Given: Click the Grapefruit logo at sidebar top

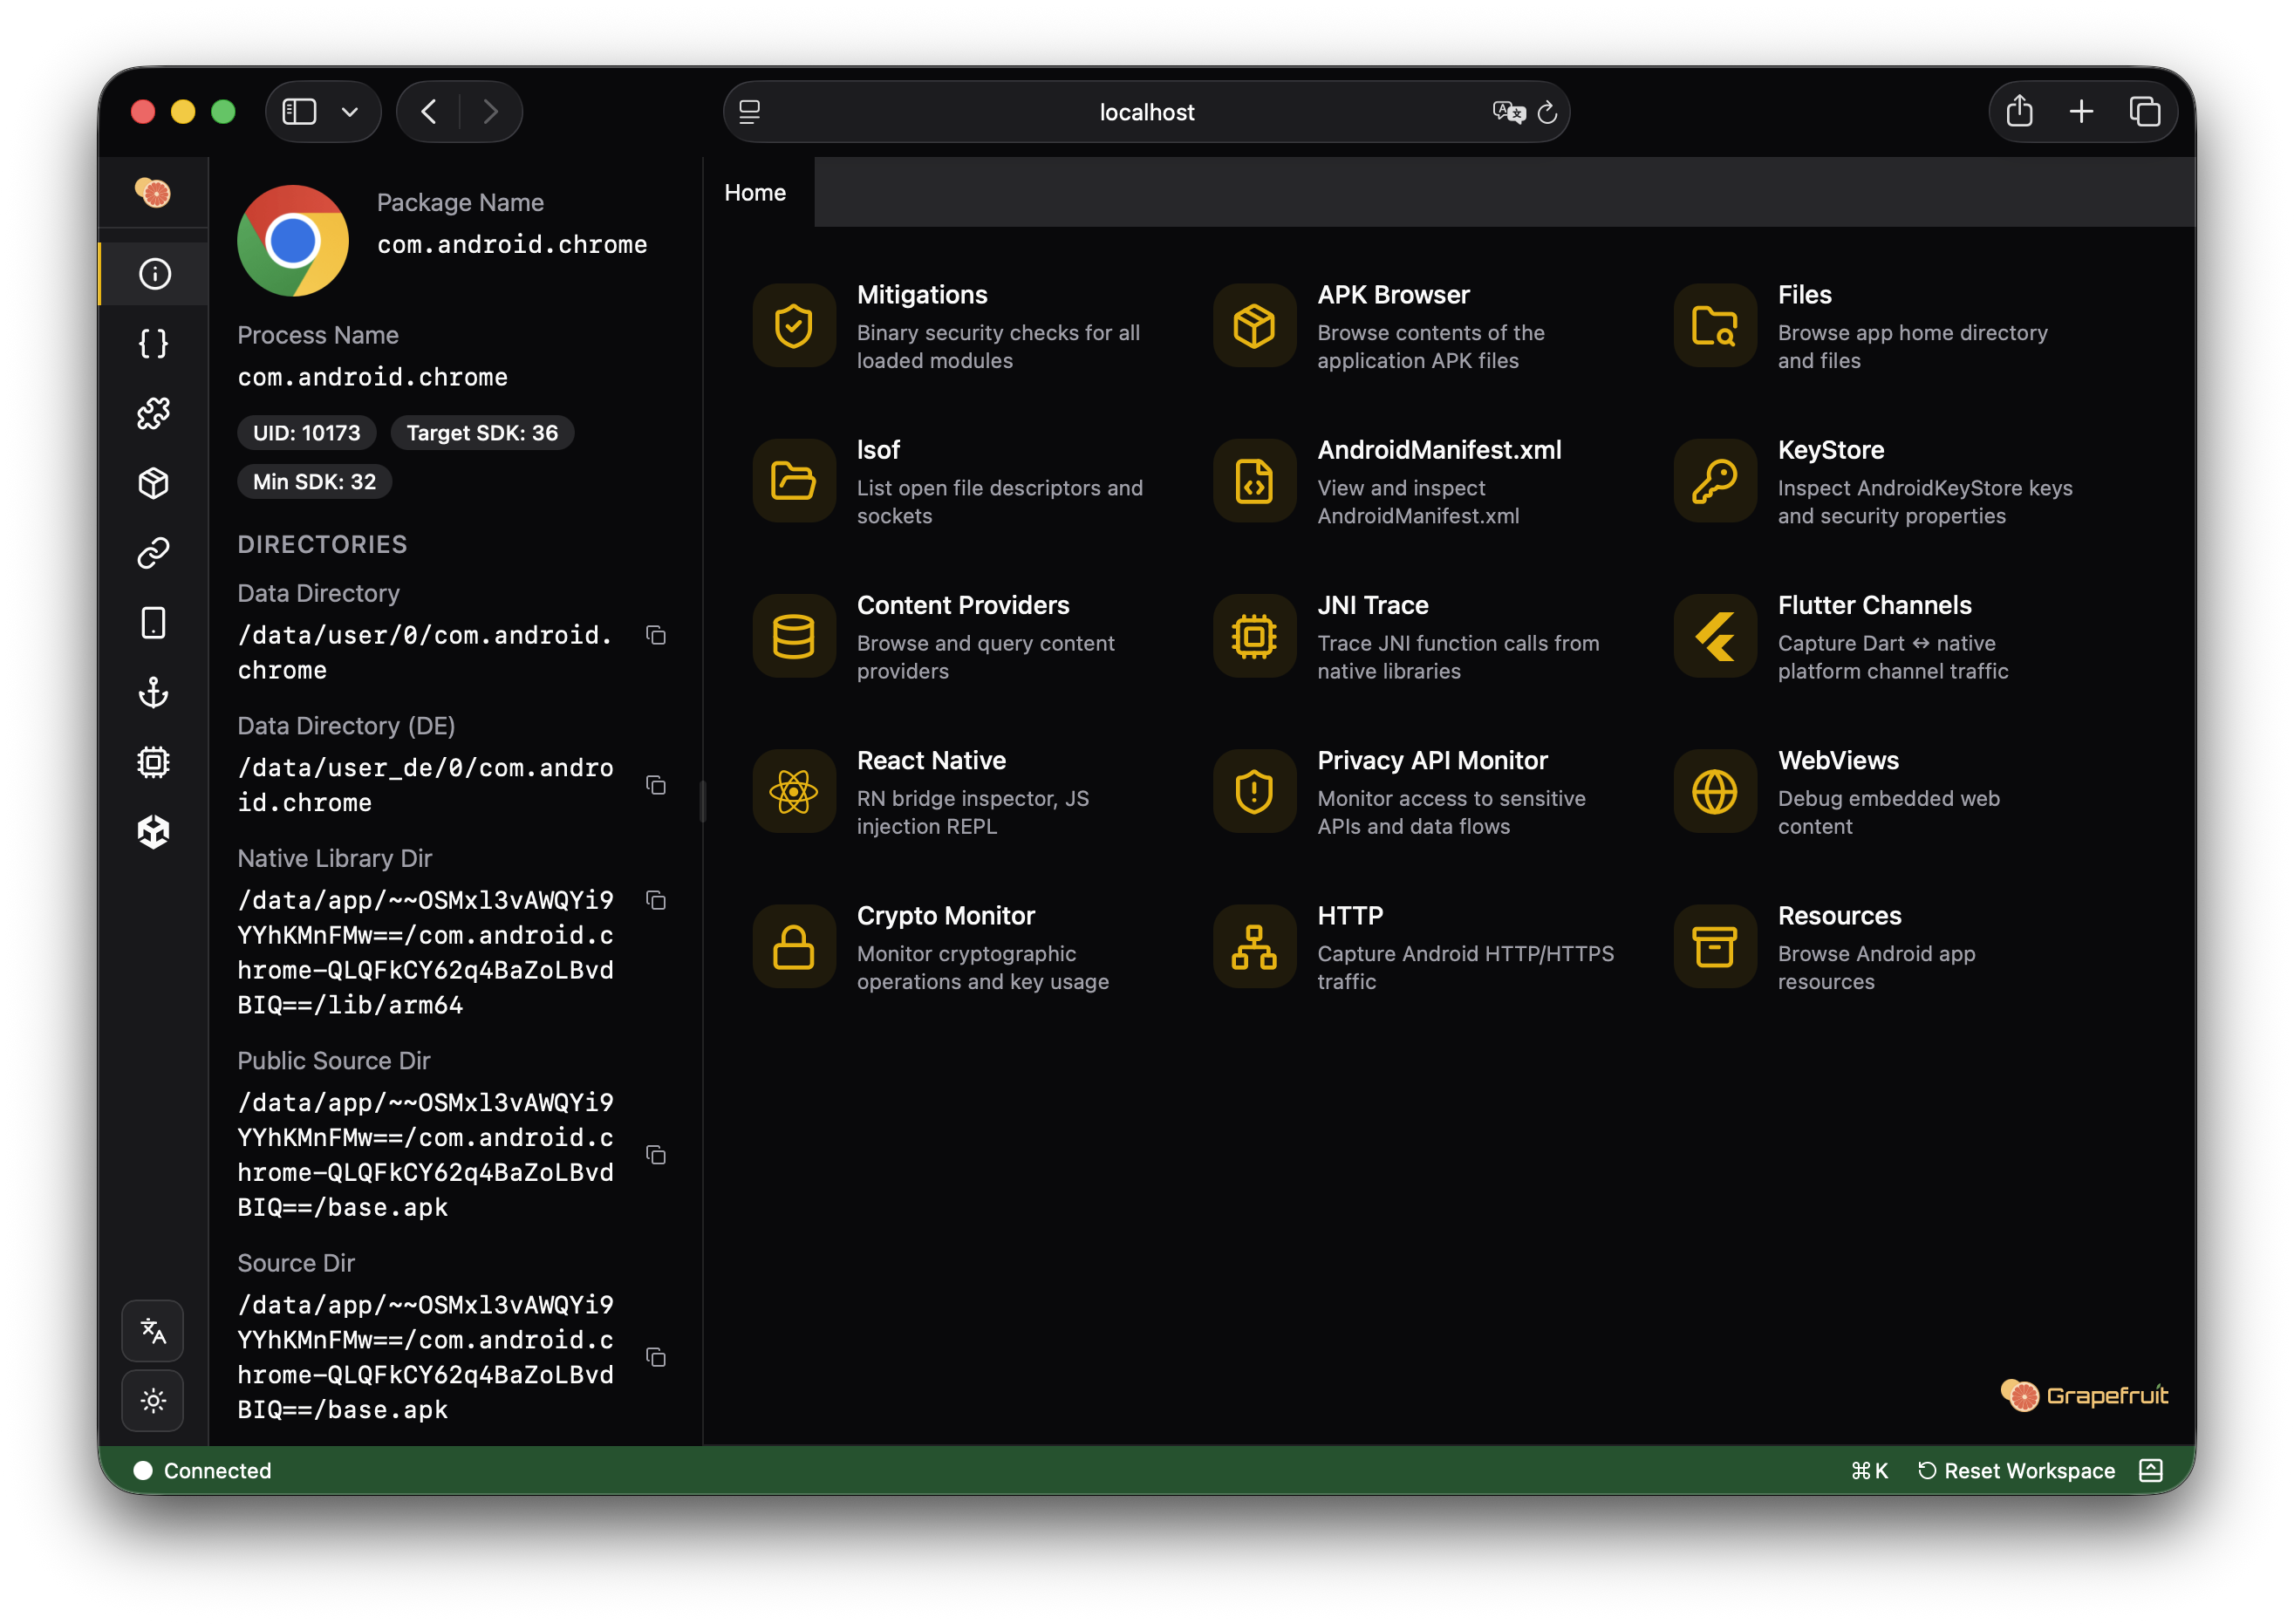Looking at the screenshot, I should click(152, 192).
